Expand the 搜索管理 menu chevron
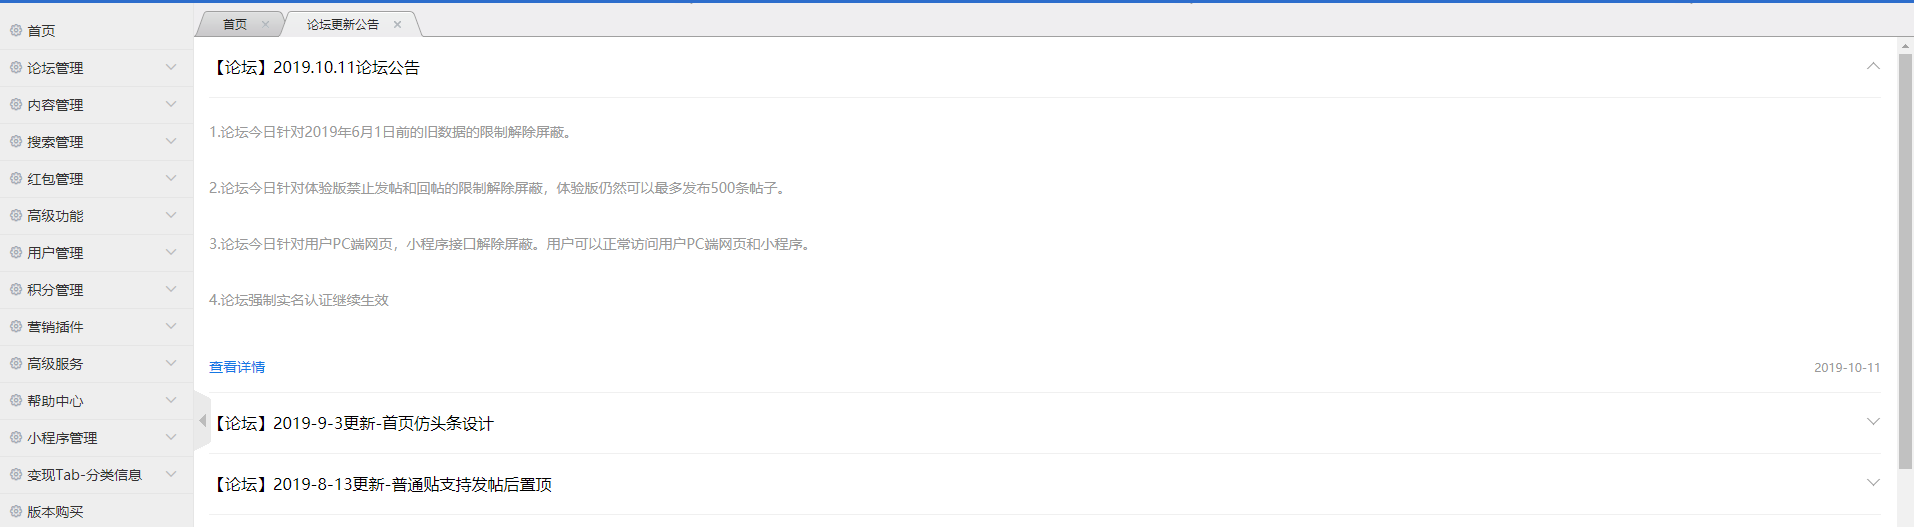This screenshot has width=1914, height=527. (171, 142)
